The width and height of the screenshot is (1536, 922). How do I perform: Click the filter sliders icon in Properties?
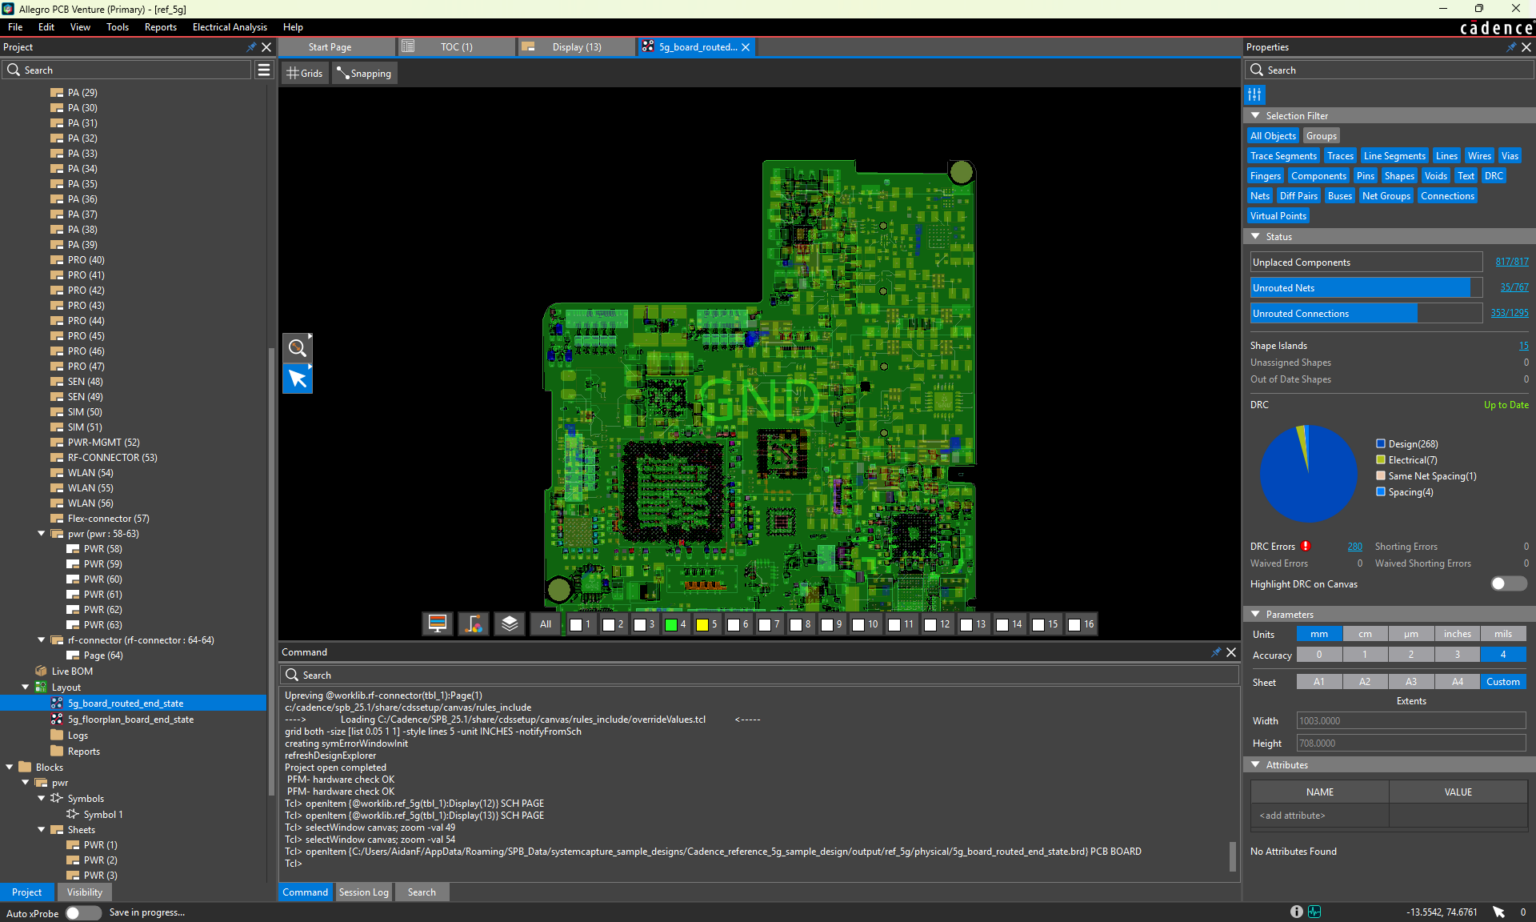(1255, 94)
